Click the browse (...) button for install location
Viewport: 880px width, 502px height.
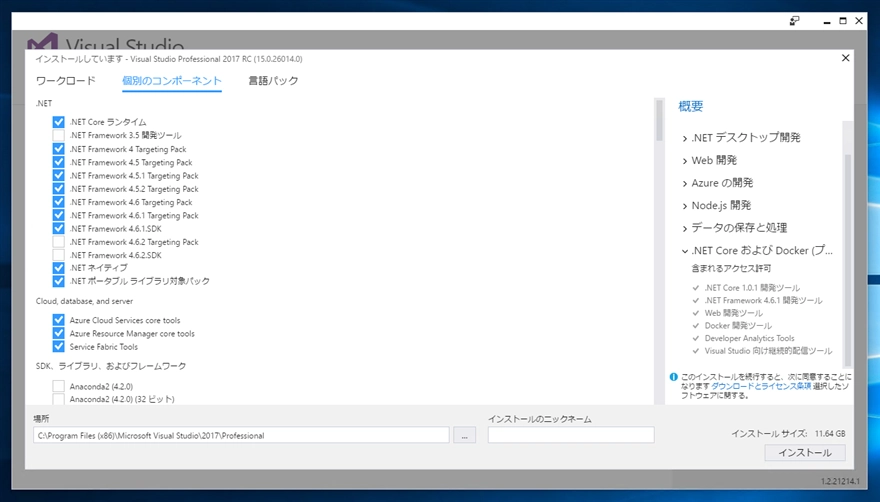[x=465, y=435]
